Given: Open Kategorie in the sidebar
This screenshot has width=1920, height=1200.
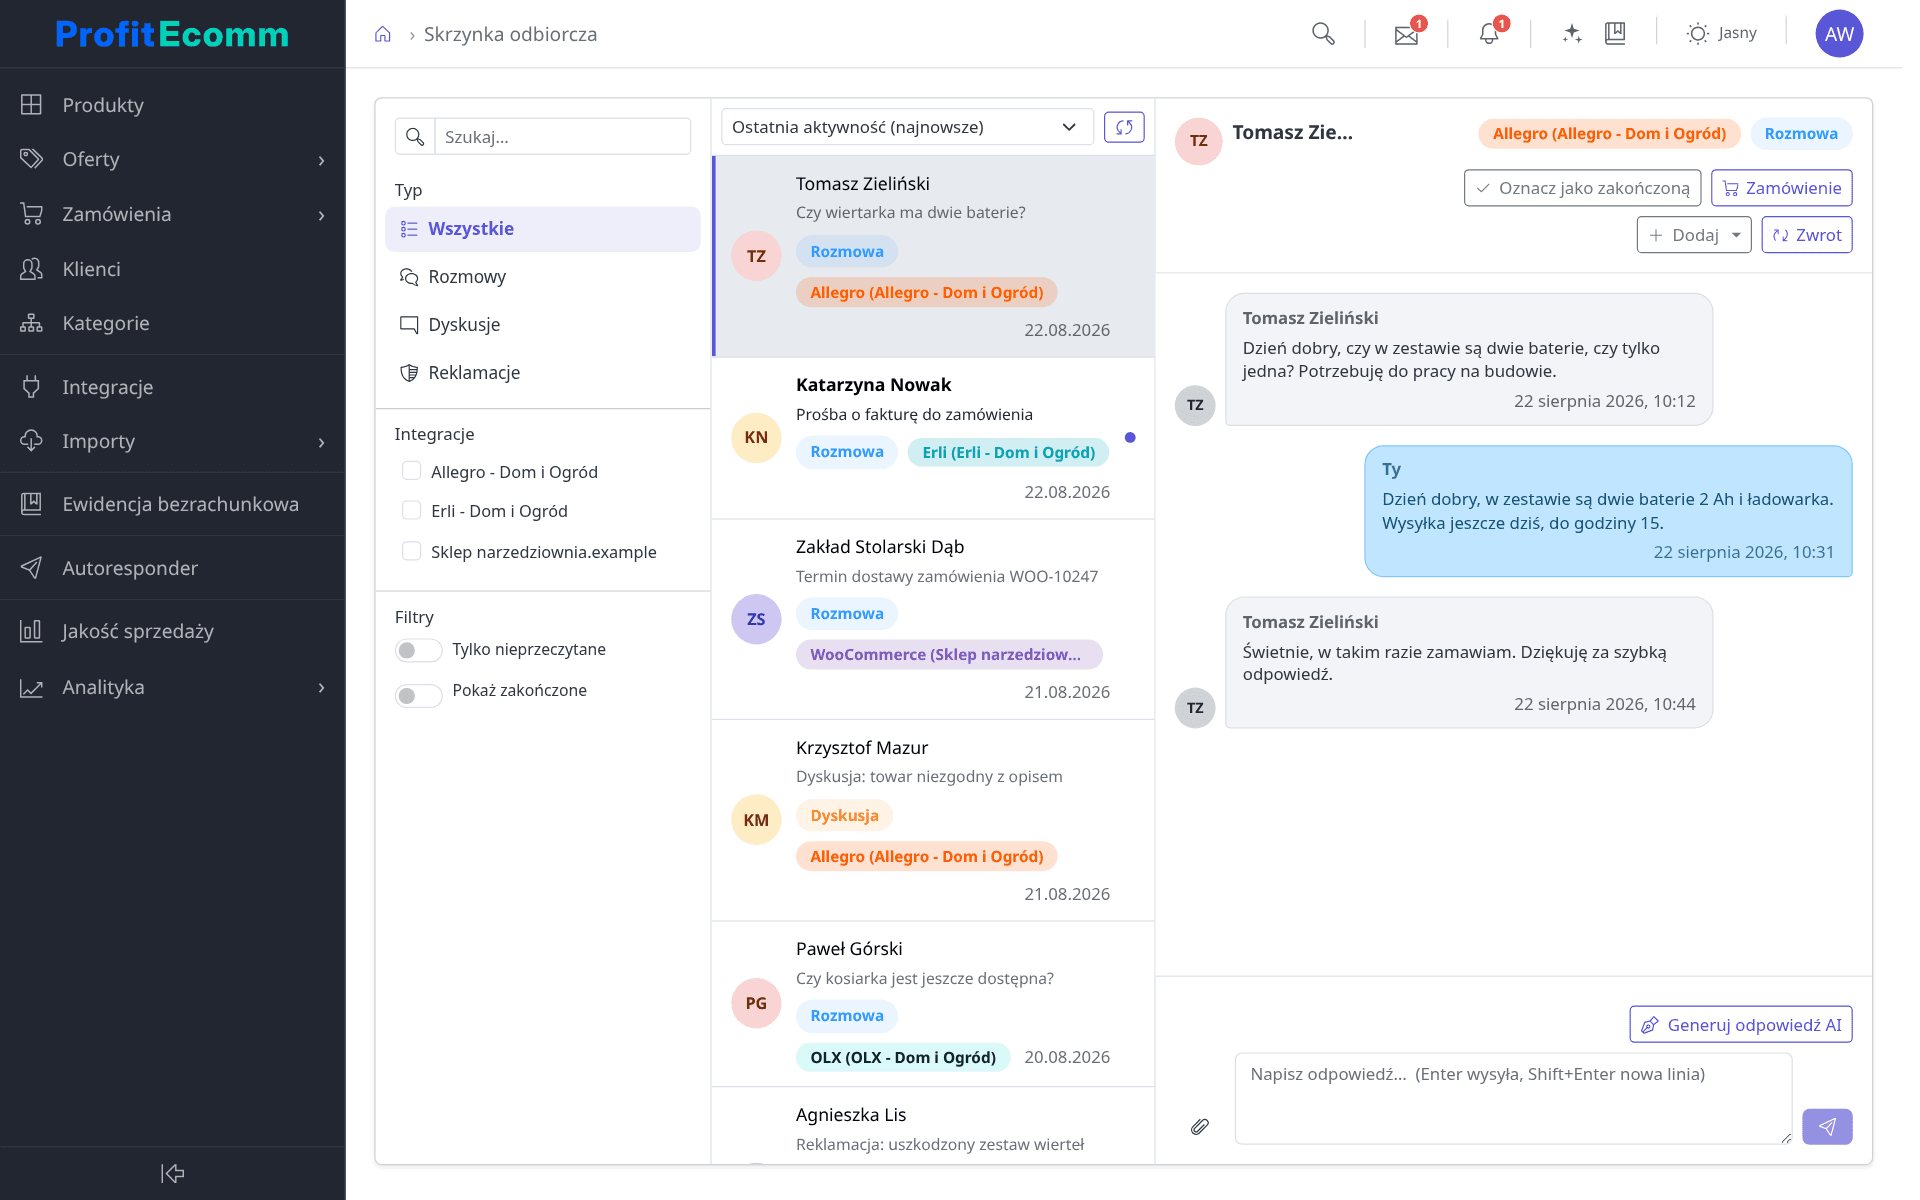Looking at the screenshot, I should point(172,323).
